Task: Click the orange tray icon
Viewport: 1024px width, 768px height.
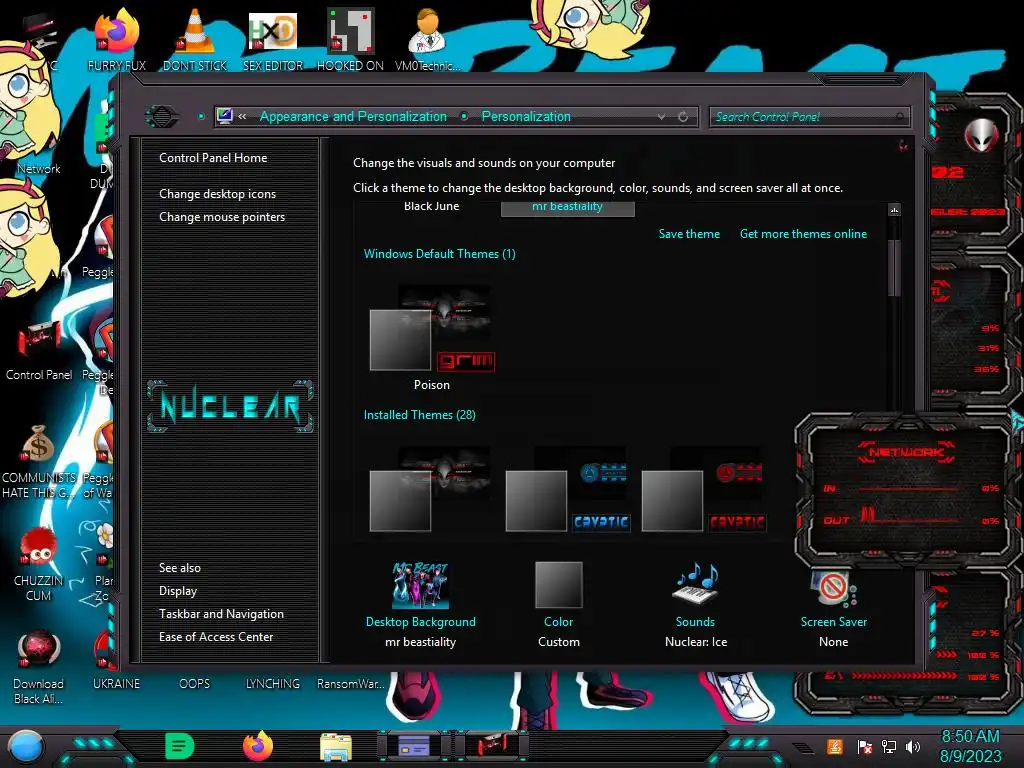Action: (x=835, y=746)
